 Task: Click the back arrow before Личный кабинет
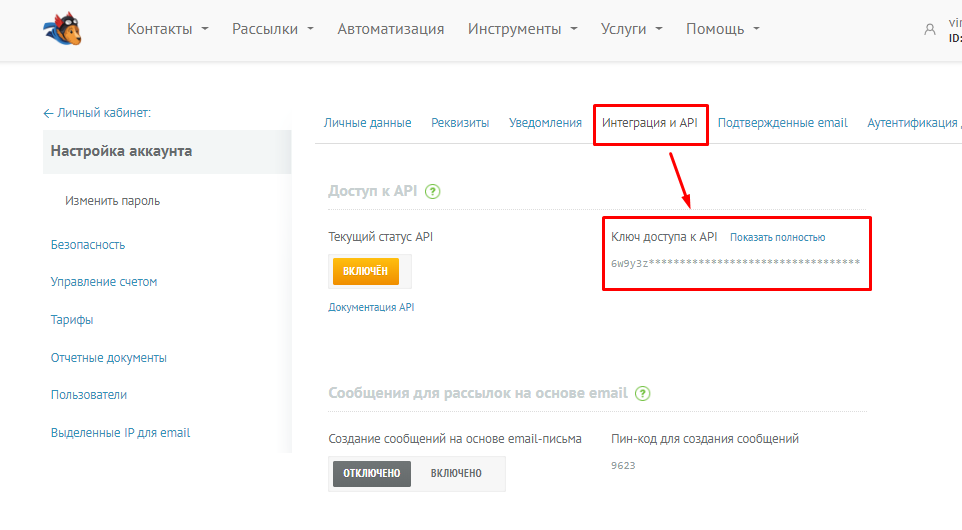[48, 113]
